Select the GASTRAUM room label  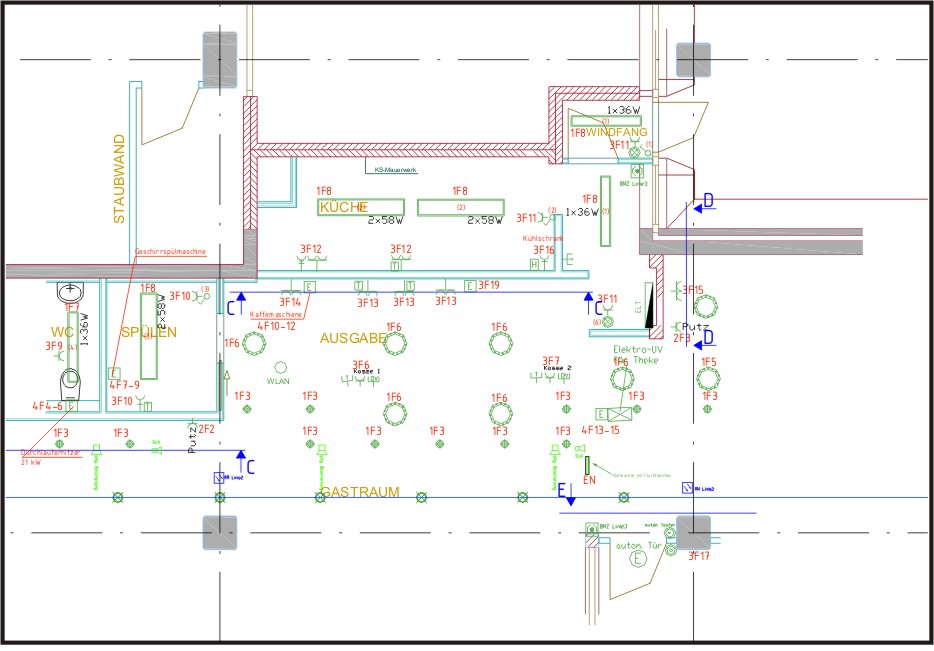click(x=360, y=492)
